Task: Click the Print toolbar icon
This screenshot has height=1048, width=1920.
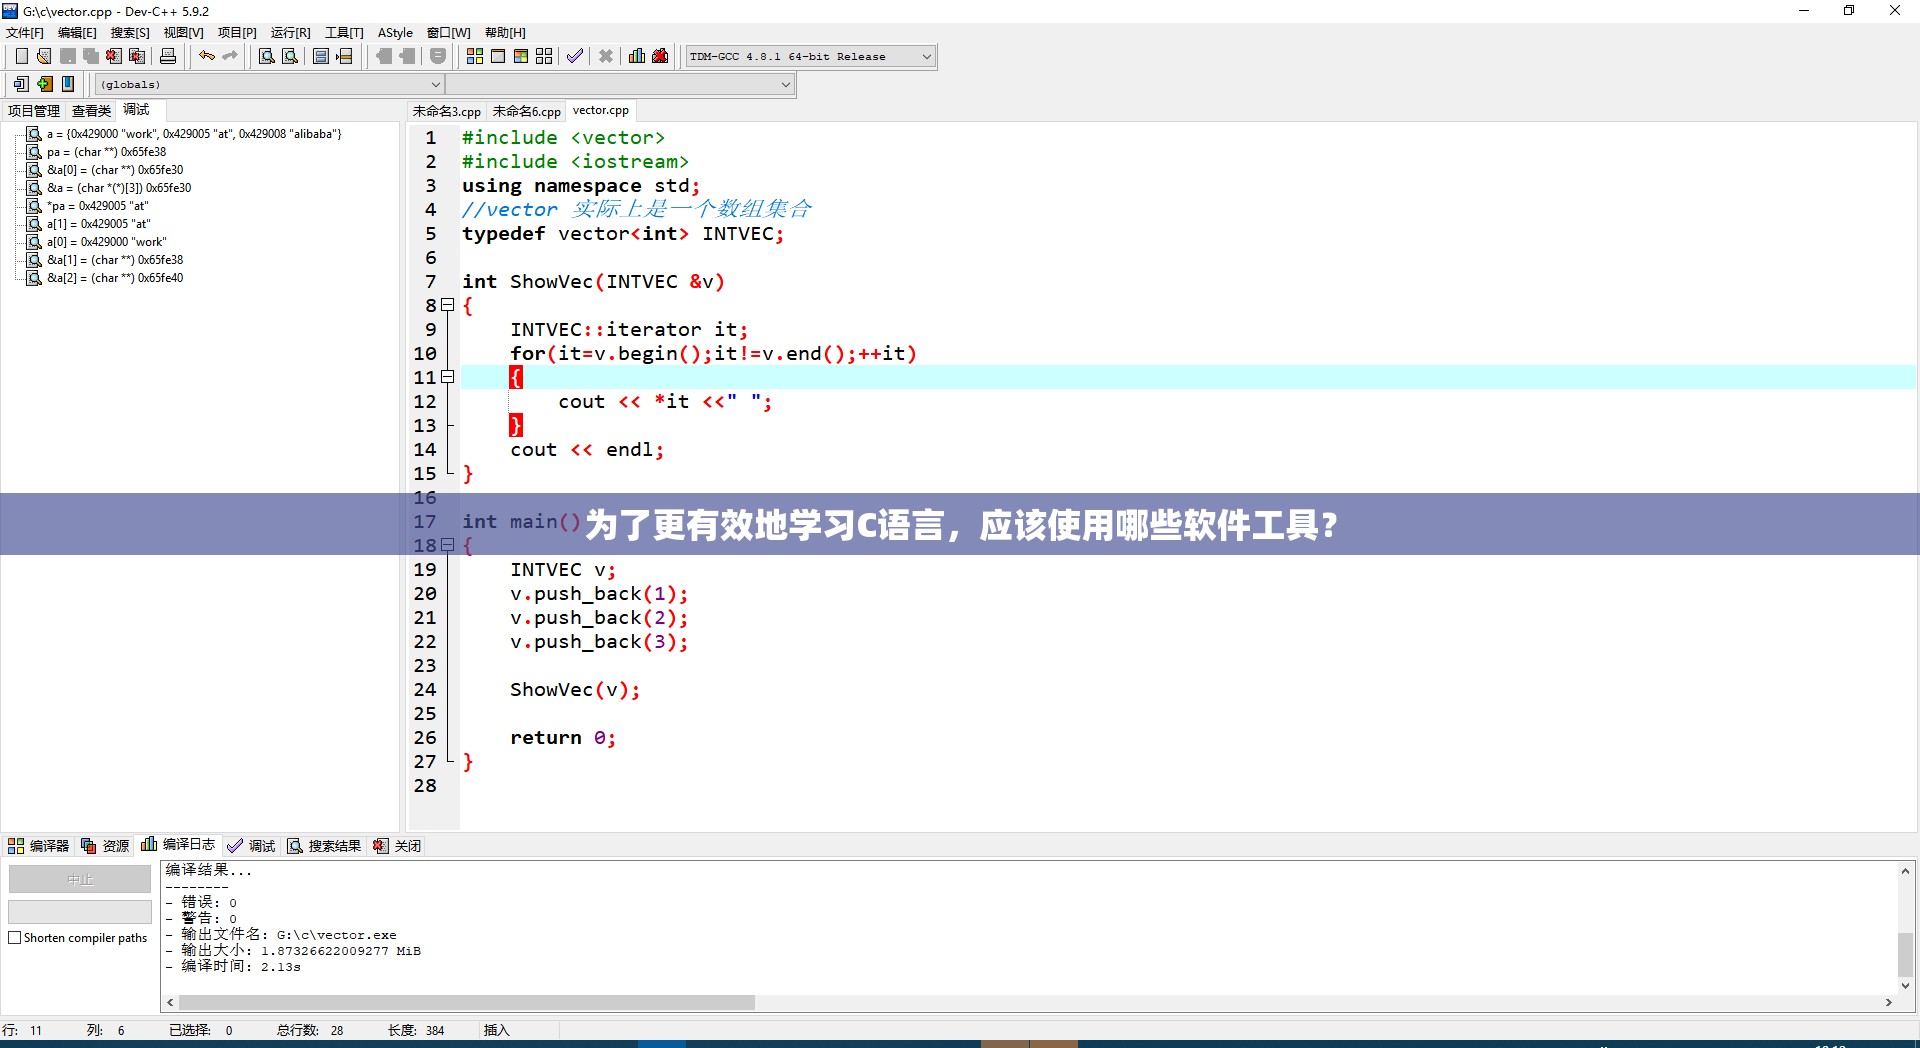Action: point(168,57)
